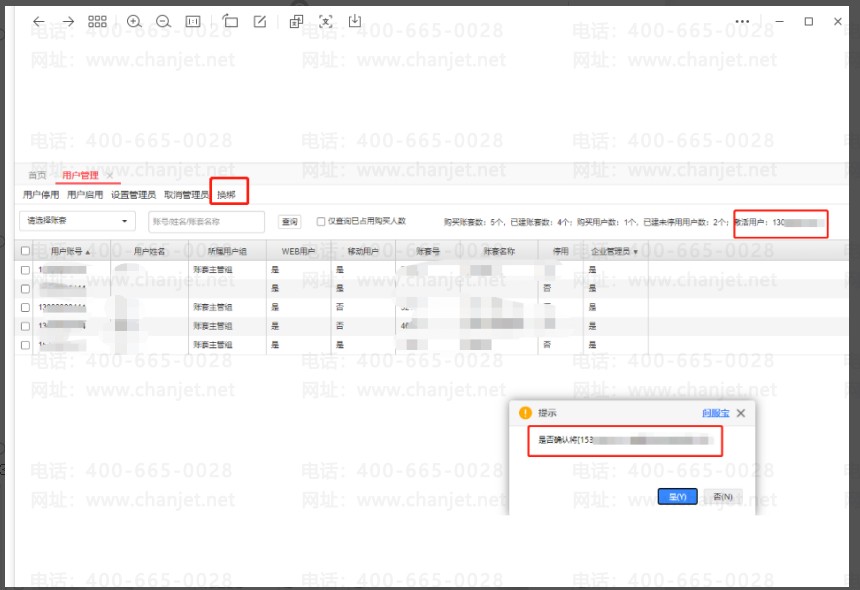Tick the checkbox of the first user row
Screen dimensions: 860x590
click(x=26, y=270)
